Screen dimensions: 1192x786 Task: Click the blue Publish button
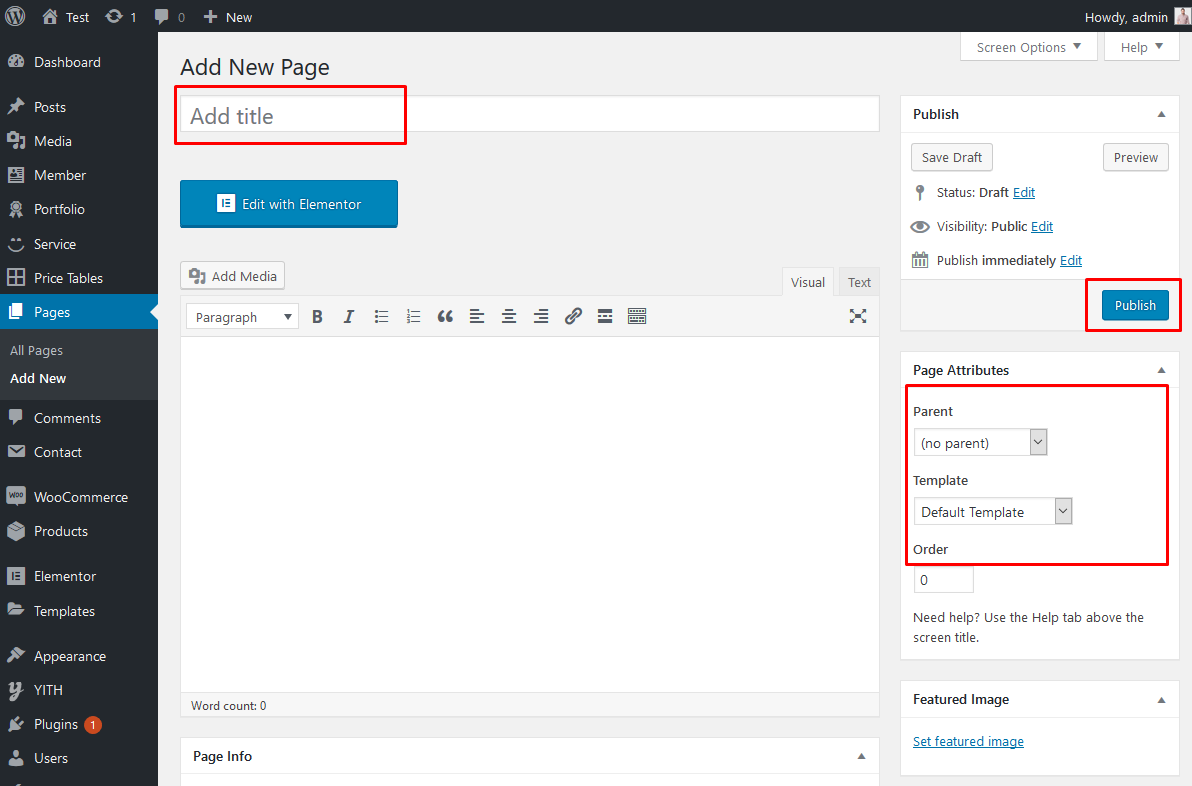(1135, 305)
